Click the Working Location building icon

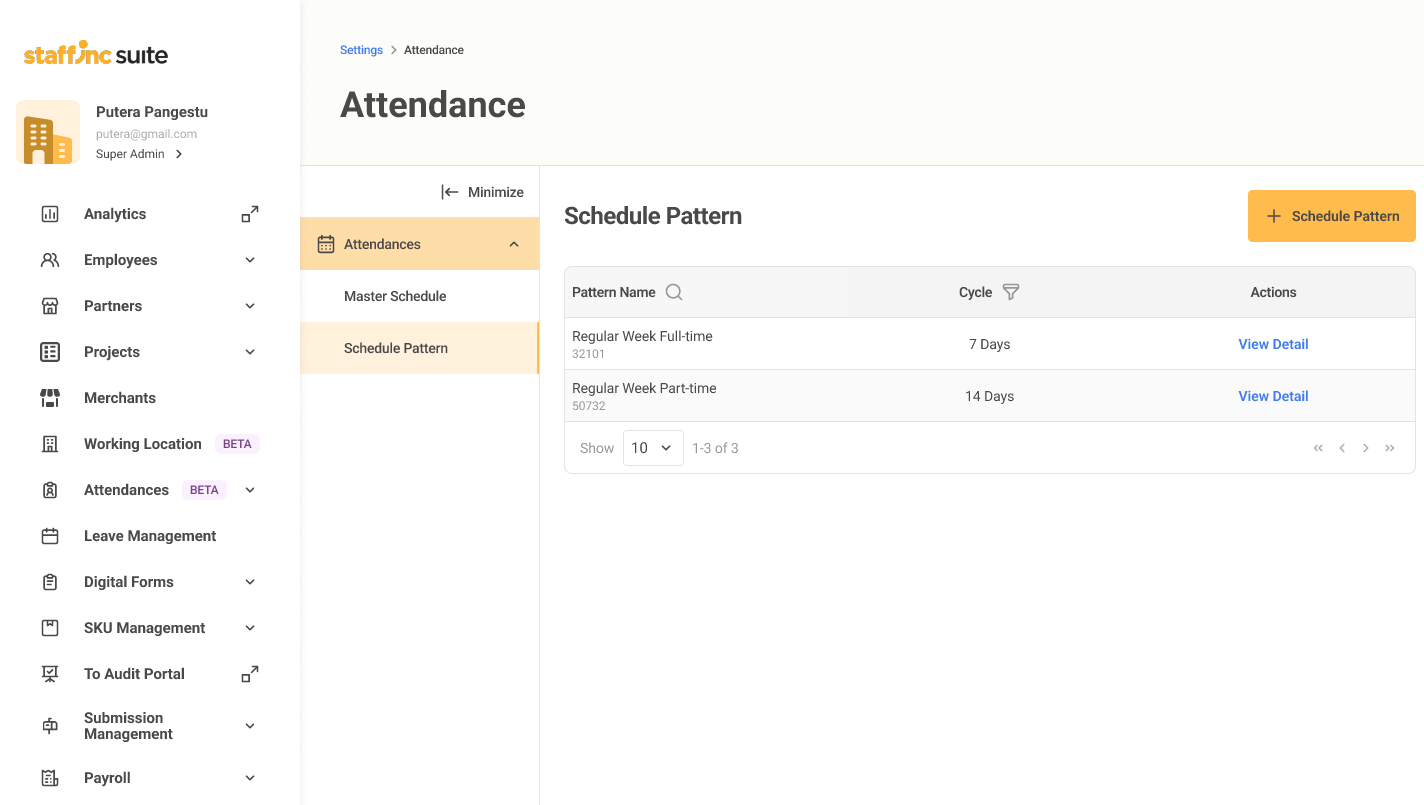pyautogui.click(x=50, y=444)
